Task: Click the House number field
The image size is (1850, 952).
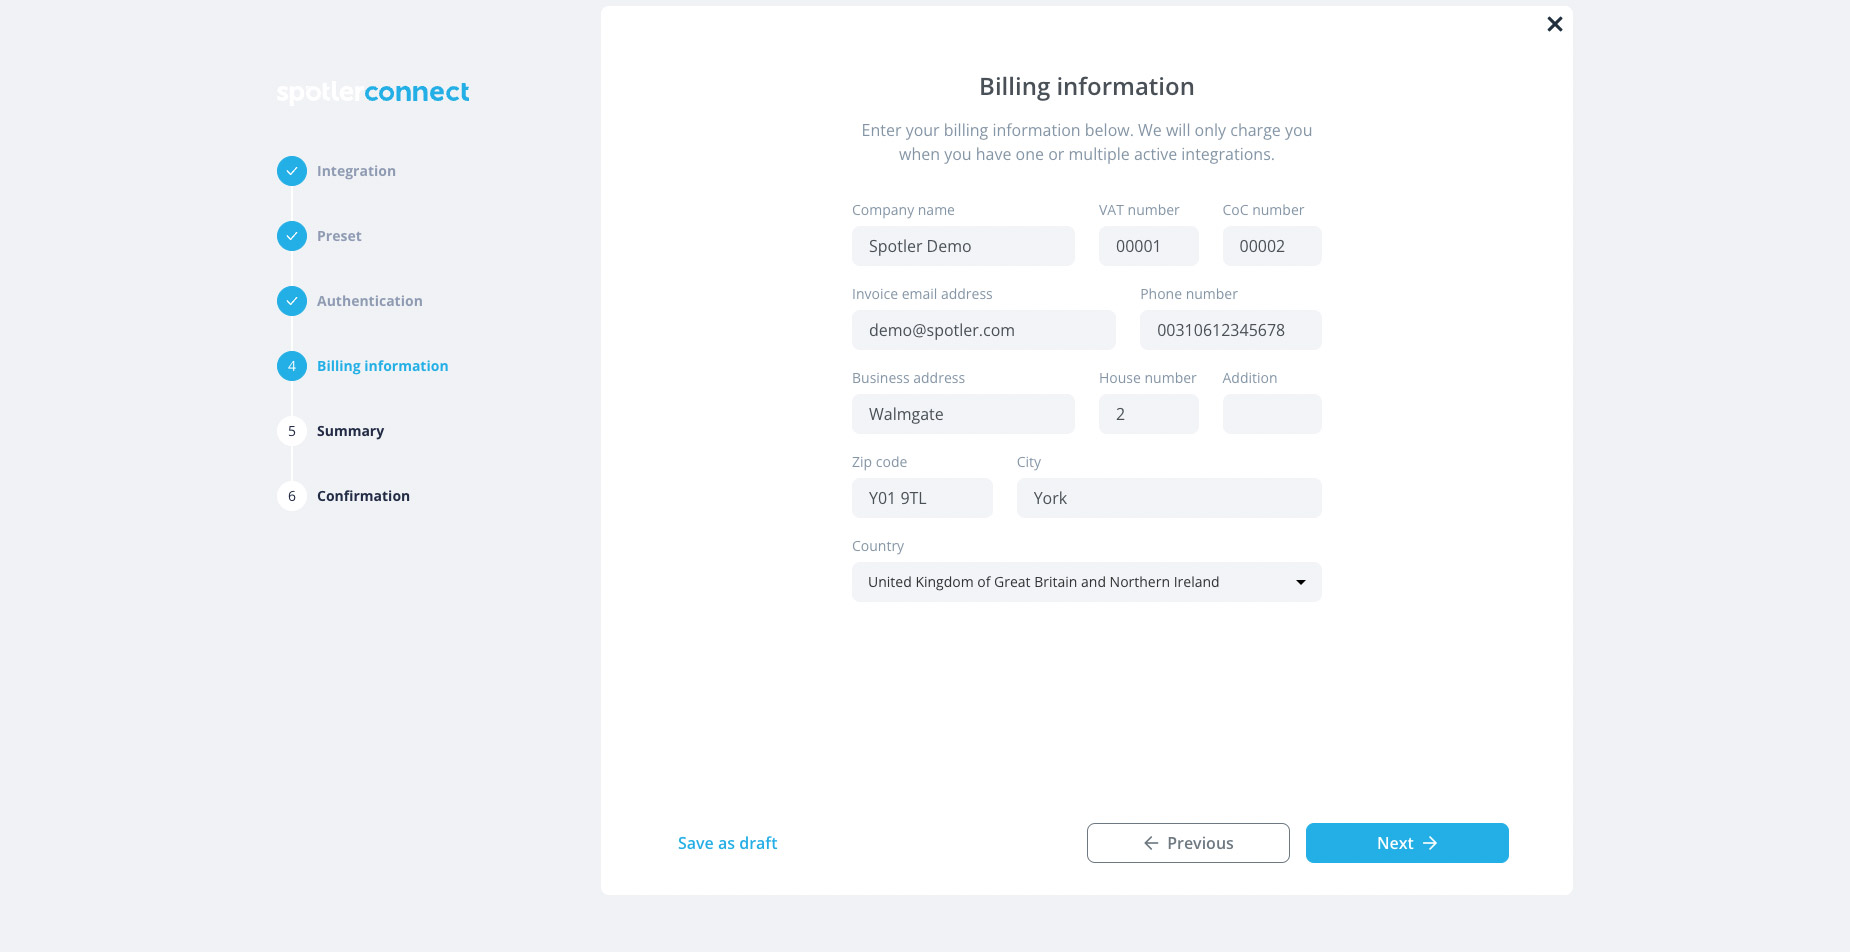Action: tap(1148, 414)
